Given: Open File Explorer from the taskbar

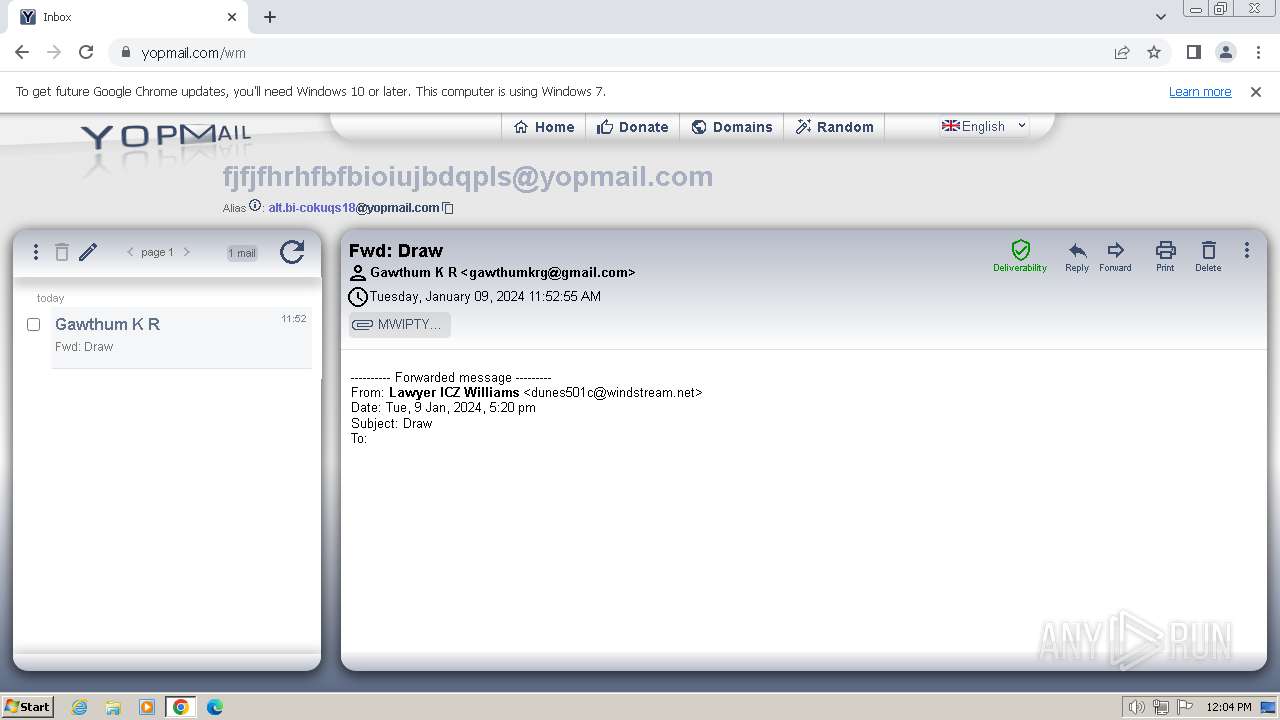Looking at the screenshot, I should [113, 707].
